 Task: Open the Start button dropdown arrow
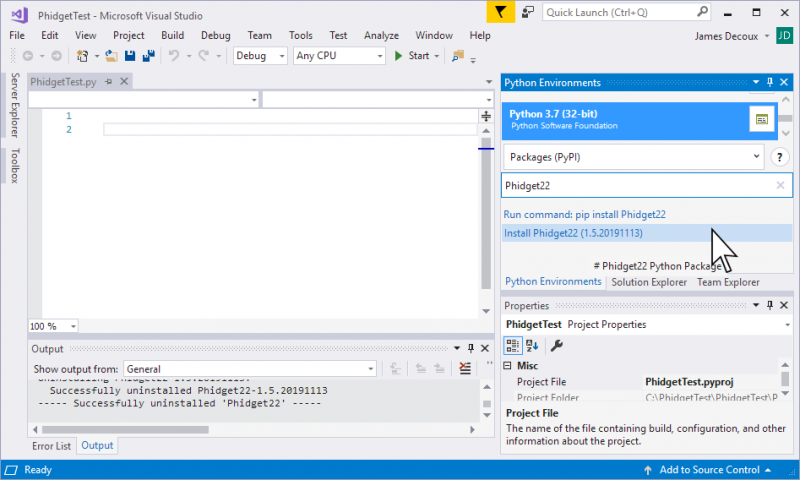click(437, 56)
